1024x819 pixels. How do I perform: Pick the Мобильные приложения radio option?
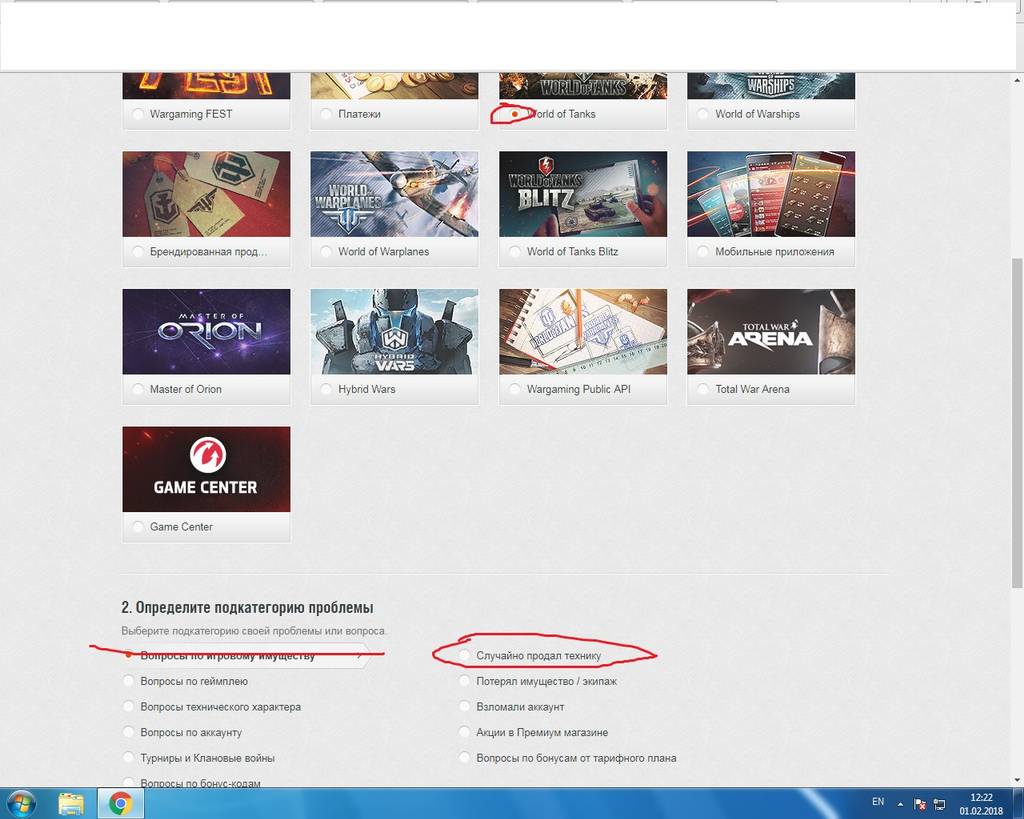tap(703, 251)
